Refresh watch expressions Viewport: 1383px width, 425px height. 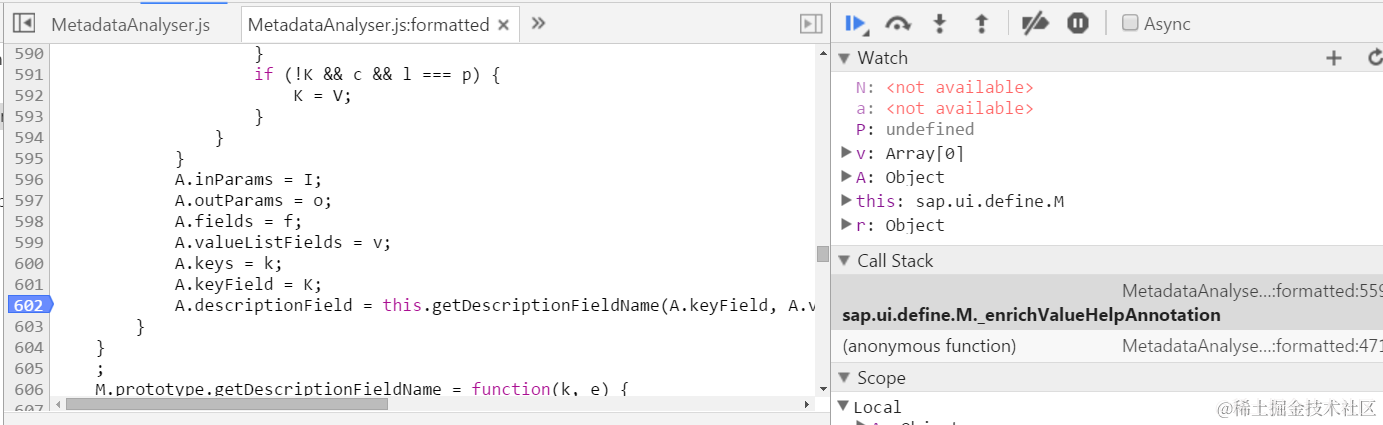1375,58
